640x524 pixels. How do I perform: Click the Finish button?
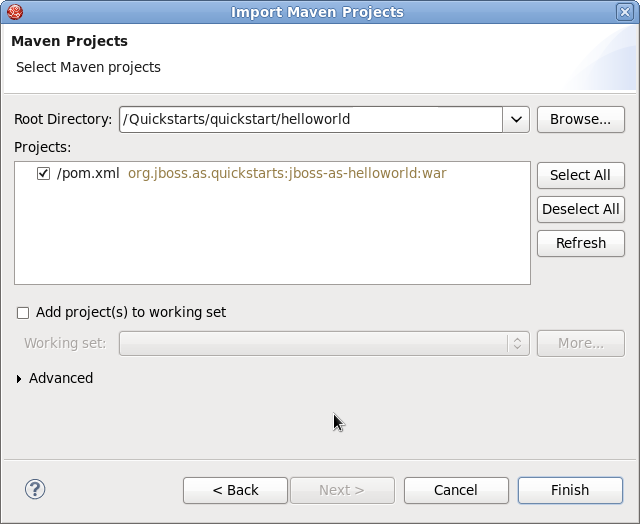point(570,490)
